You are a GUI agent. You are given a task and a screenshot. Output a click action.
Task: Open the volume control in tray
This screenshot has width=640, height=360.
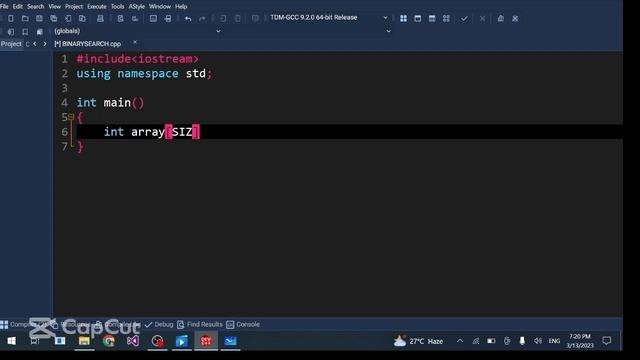pyautogui.click(x=538, y=341)
